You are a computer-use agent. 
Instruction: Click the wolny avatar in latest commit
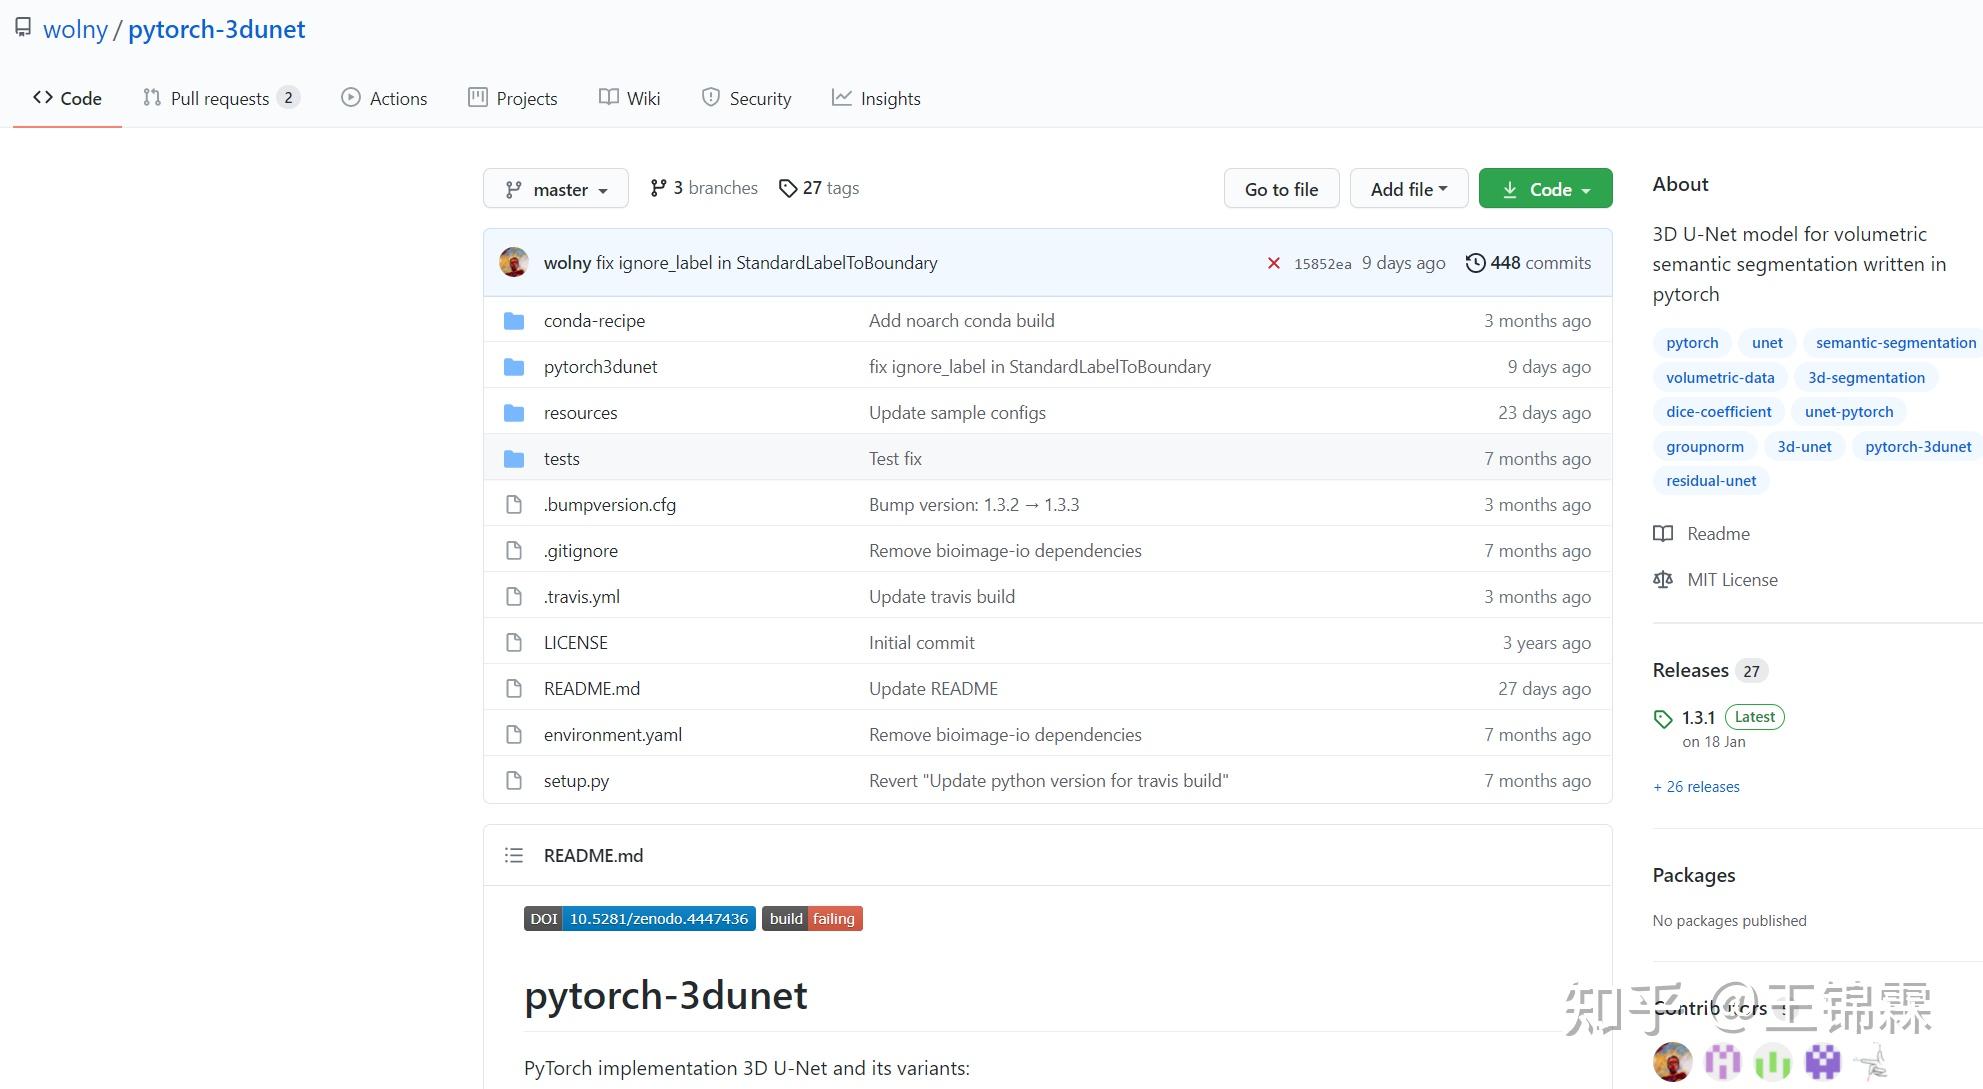[514, 263]
